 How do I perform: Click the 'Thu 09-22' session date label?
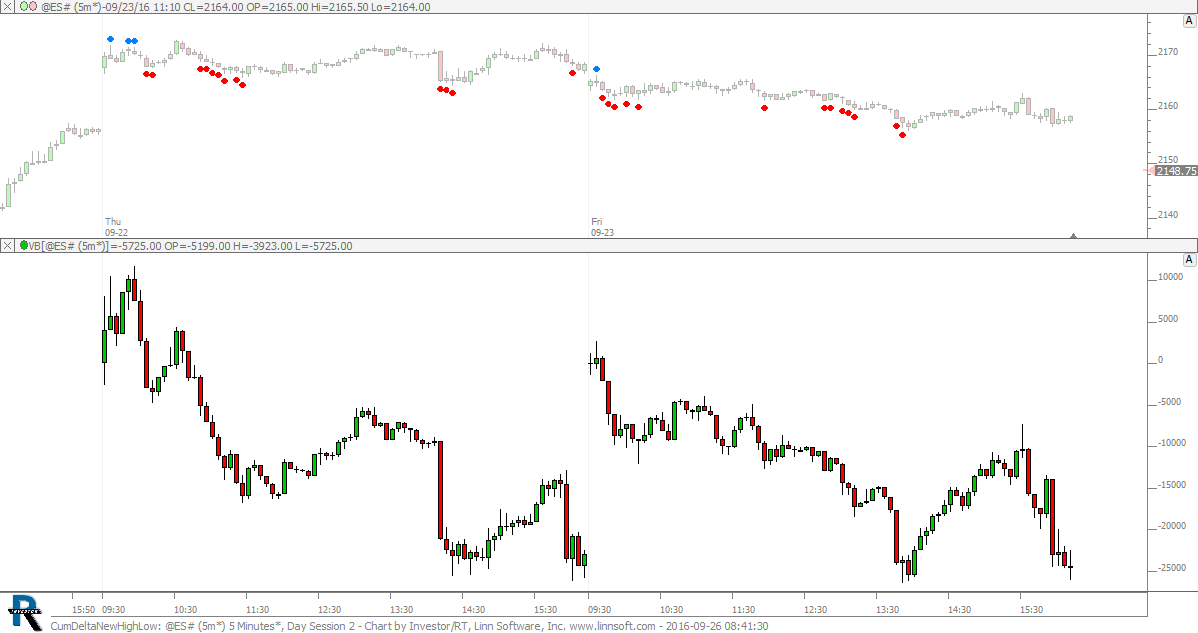pos(116,227)
